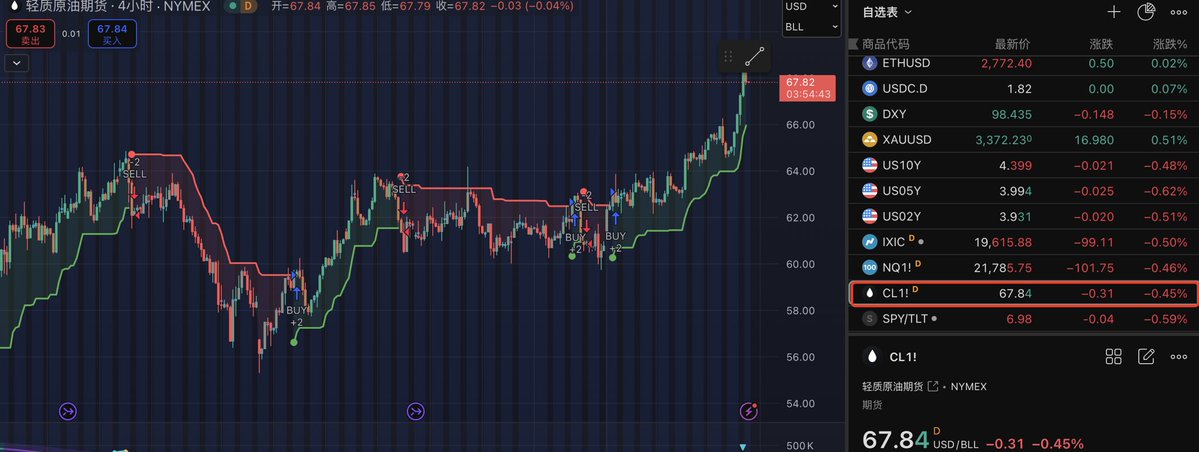Open the 轻质原油期货 external link icon

(932, 387)
